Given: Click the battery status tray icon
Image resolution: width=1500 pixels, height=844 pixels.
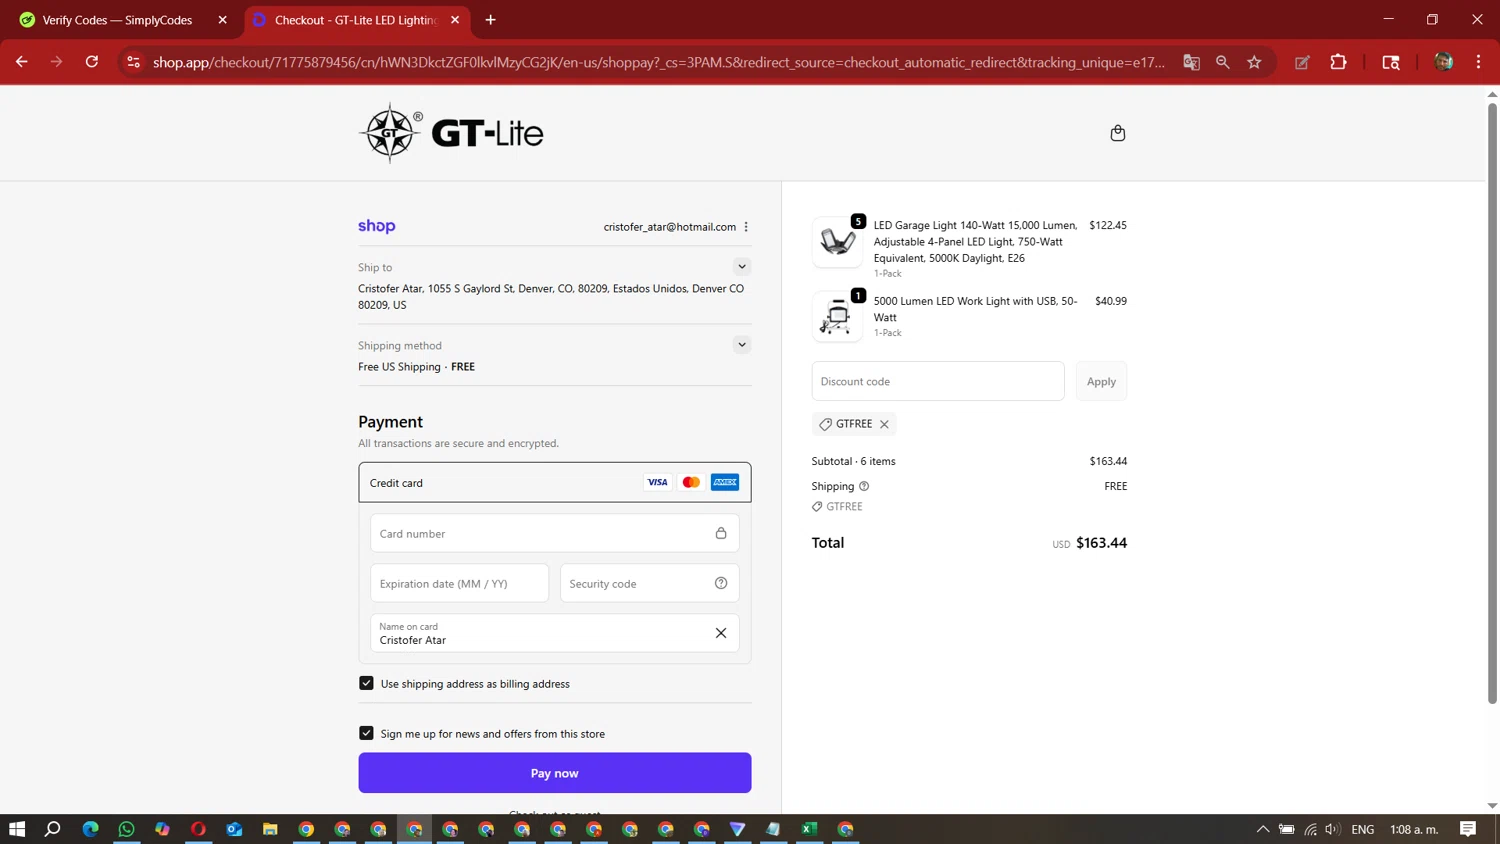Looking at the screenshot, I should coord(1287,829).
